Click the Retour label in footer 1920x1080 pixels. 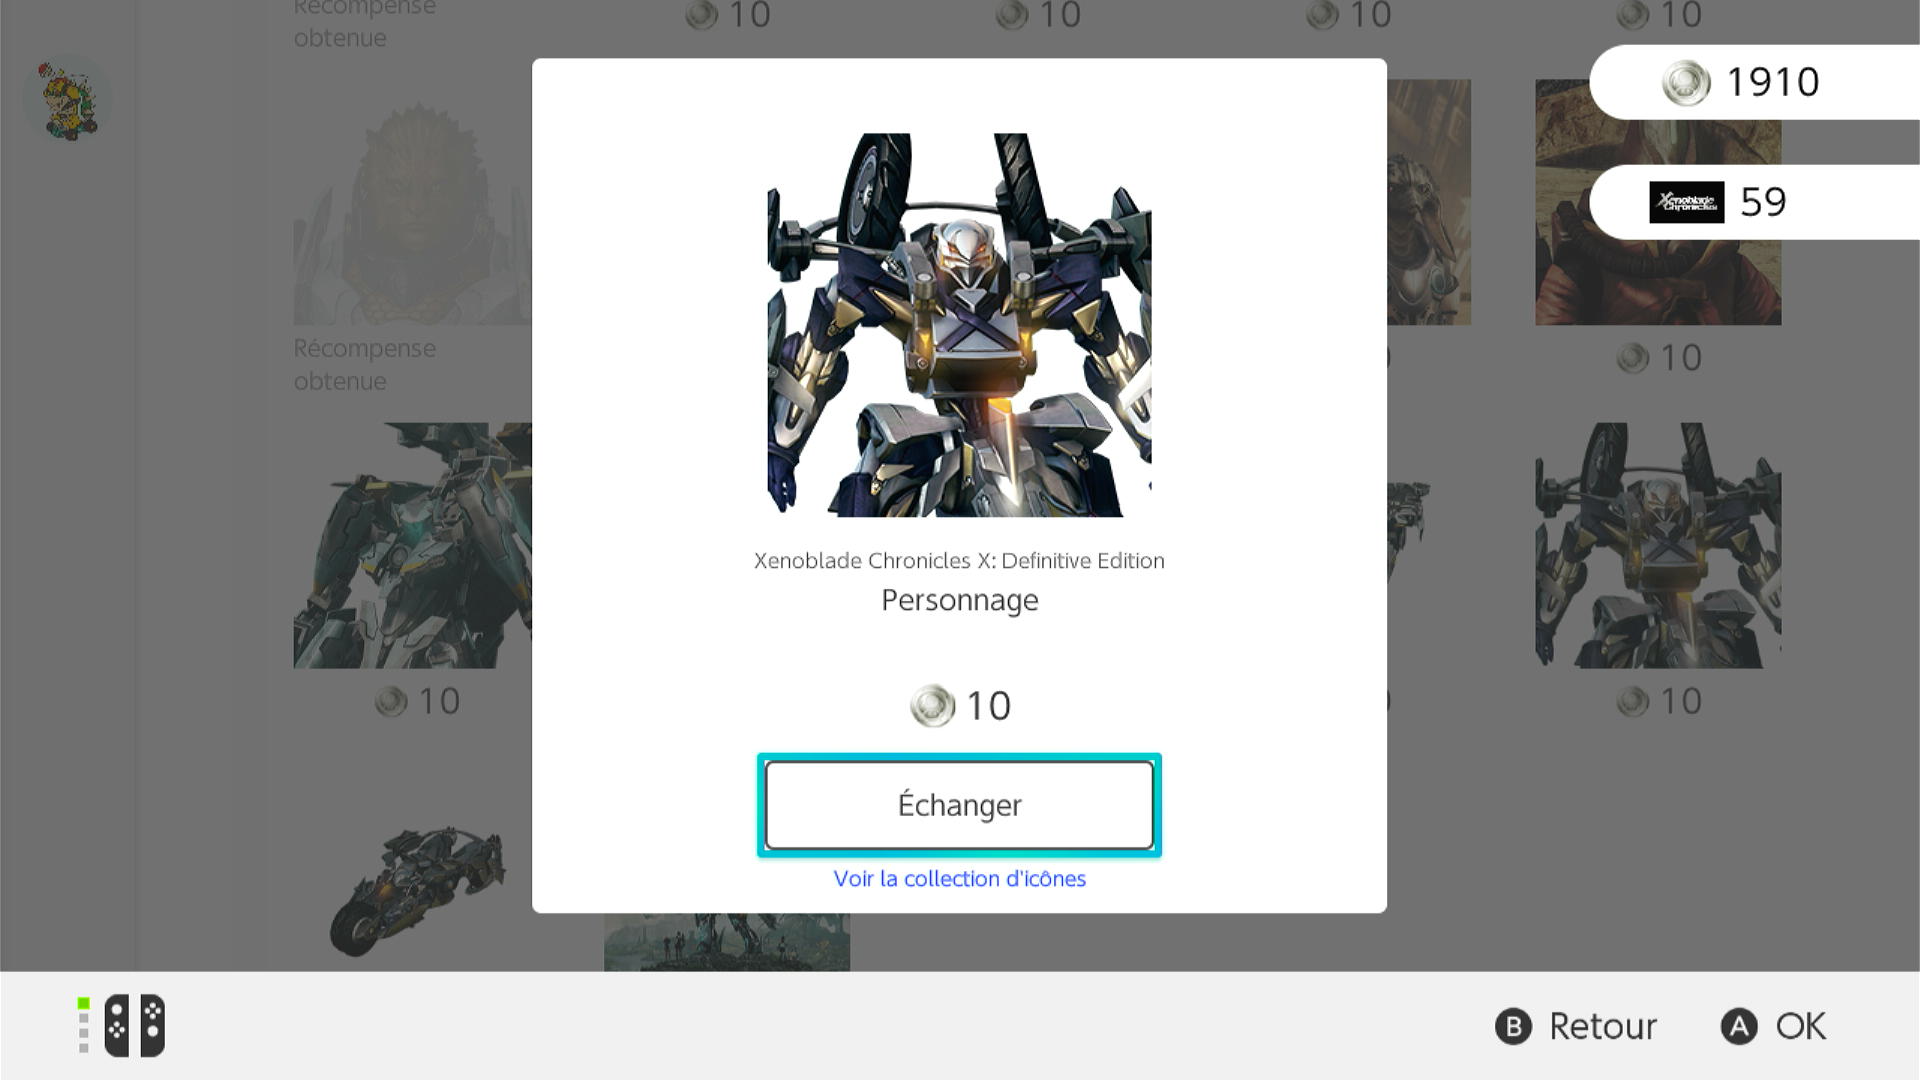[1602, 1026]
